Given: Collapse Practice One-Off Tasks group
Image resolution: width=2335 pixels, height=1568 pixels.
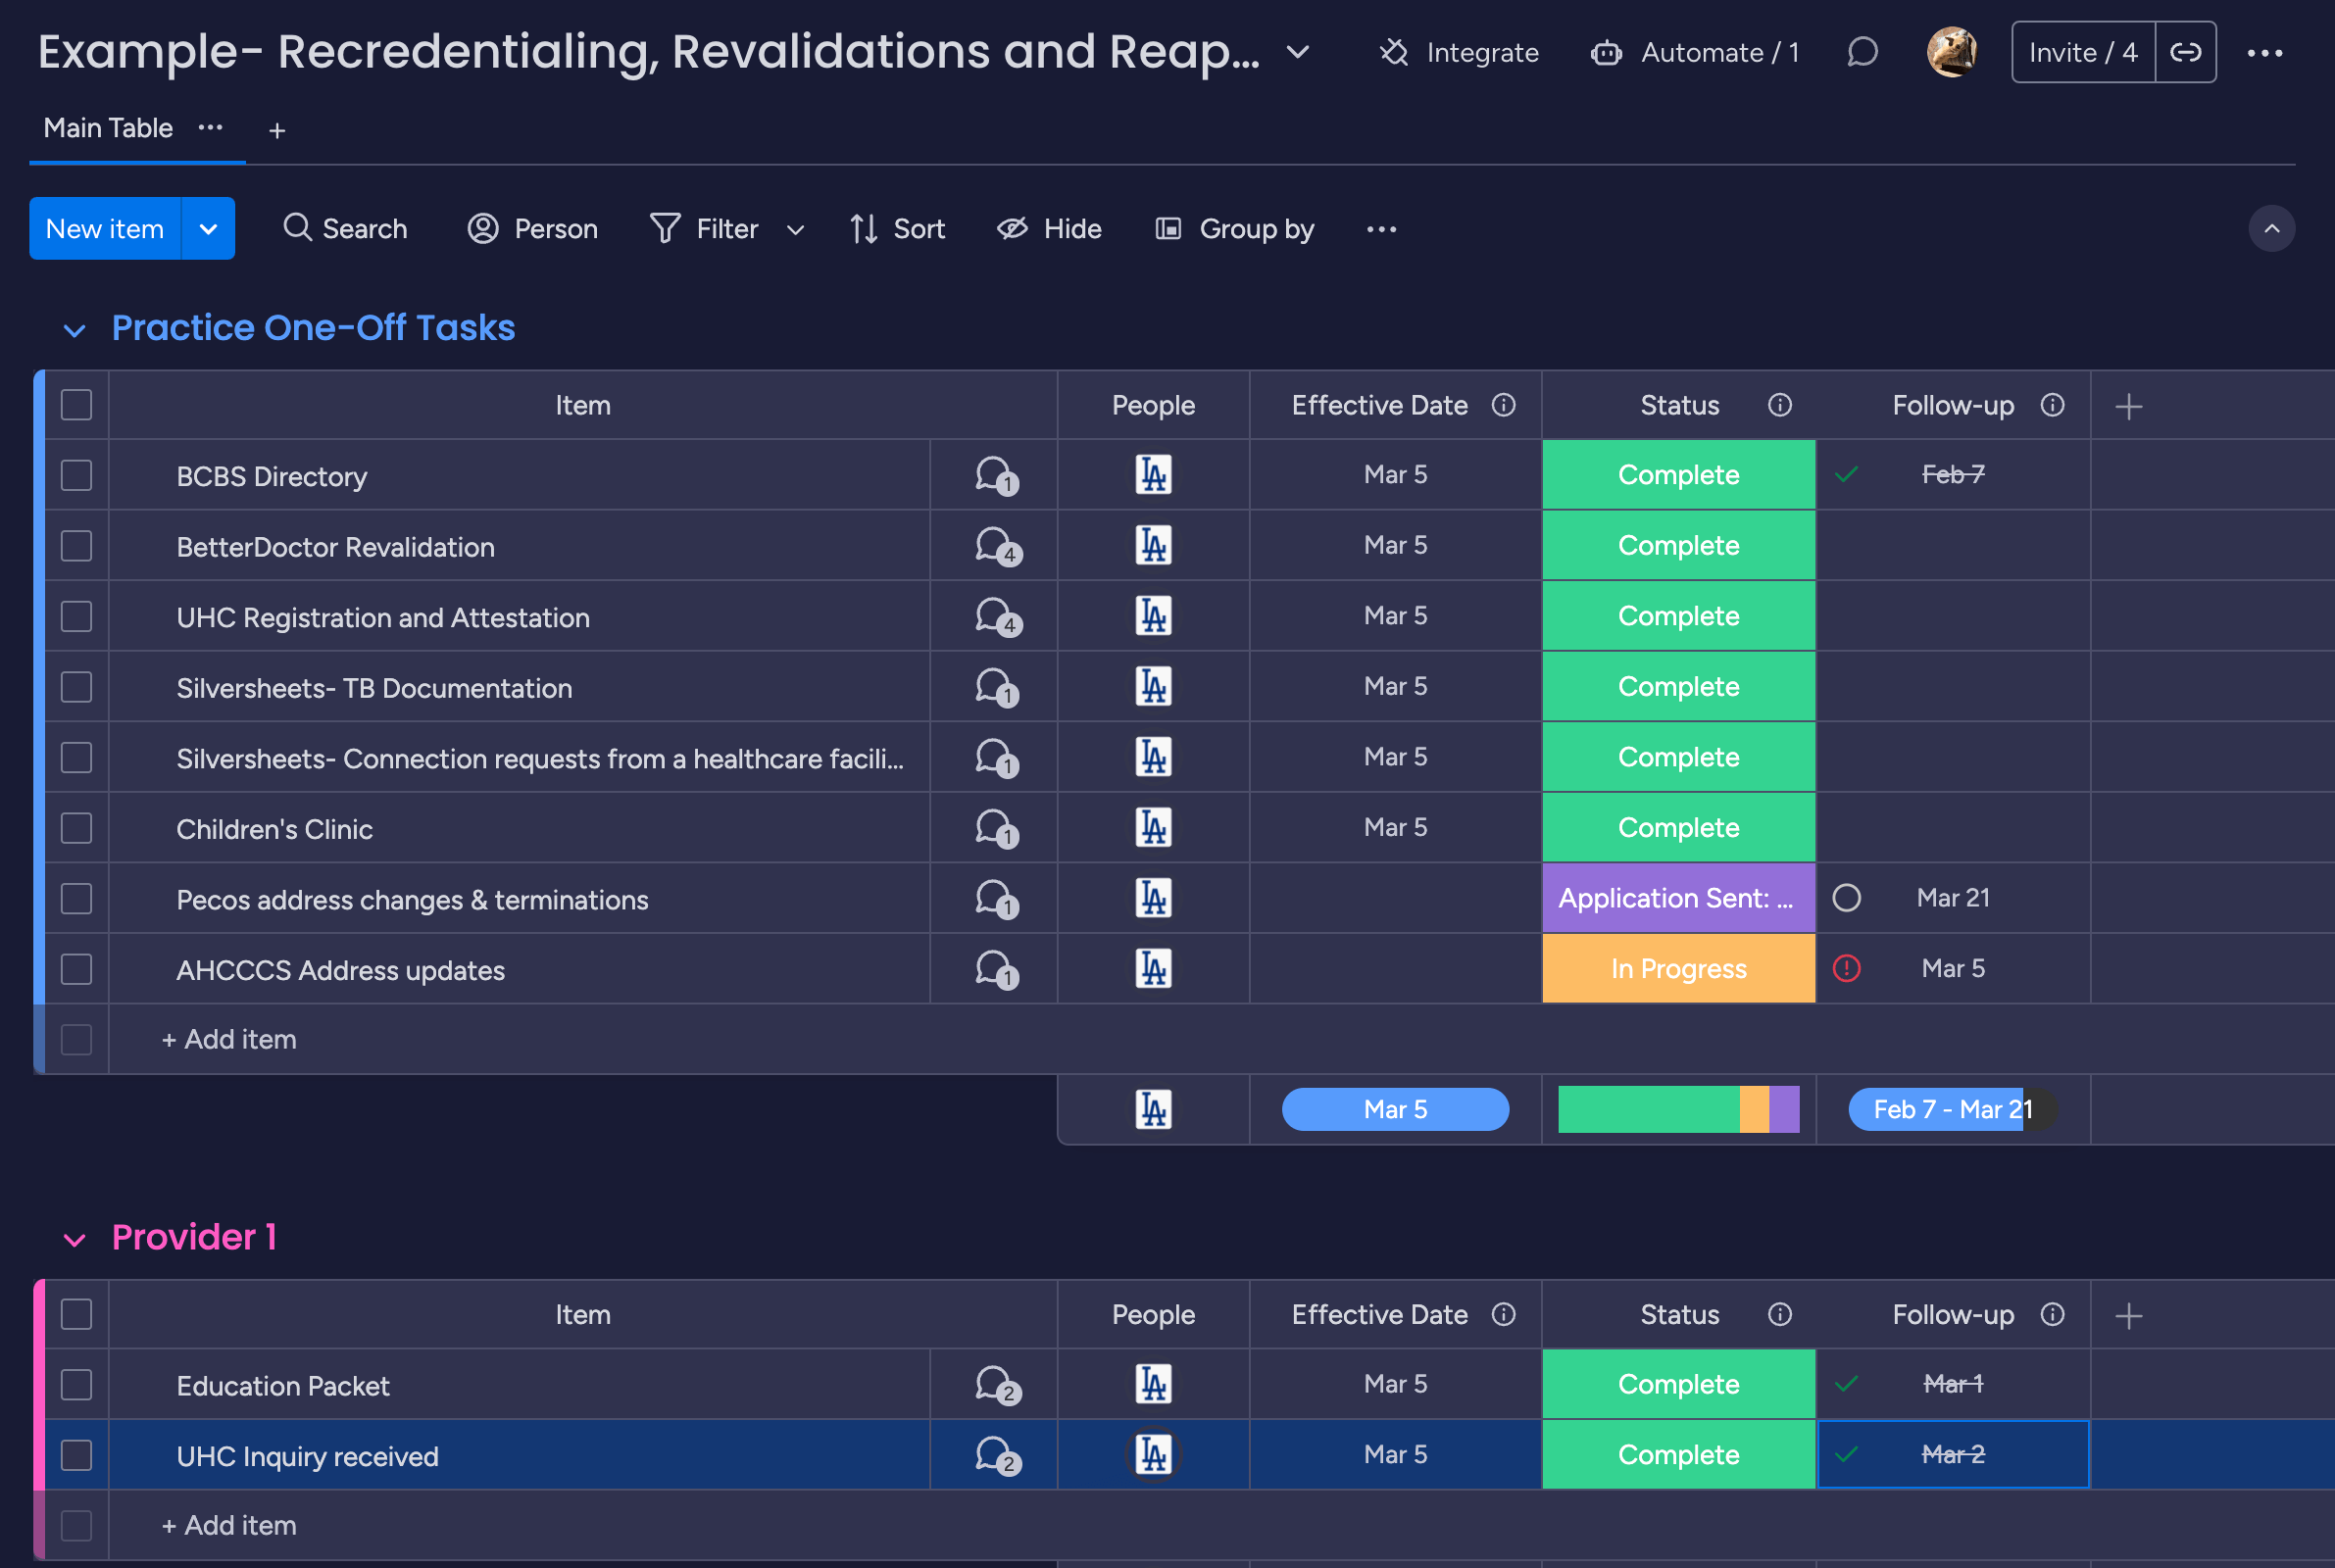Looking at the screenshot, I should coord(75,330).
